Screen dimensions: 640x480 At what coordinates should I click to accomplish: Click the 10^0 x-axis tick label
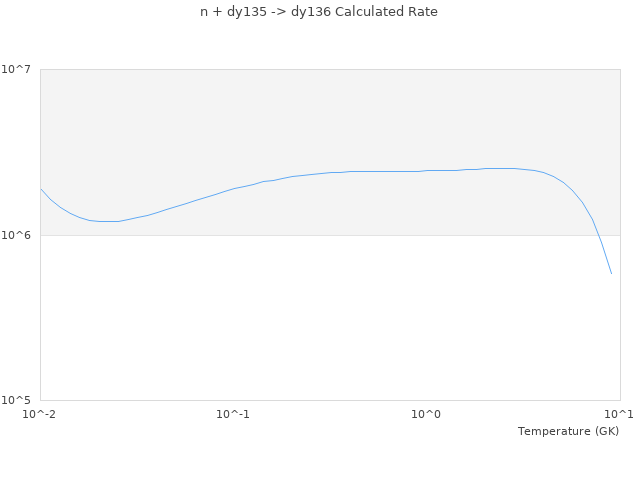(x=427, y=414)
